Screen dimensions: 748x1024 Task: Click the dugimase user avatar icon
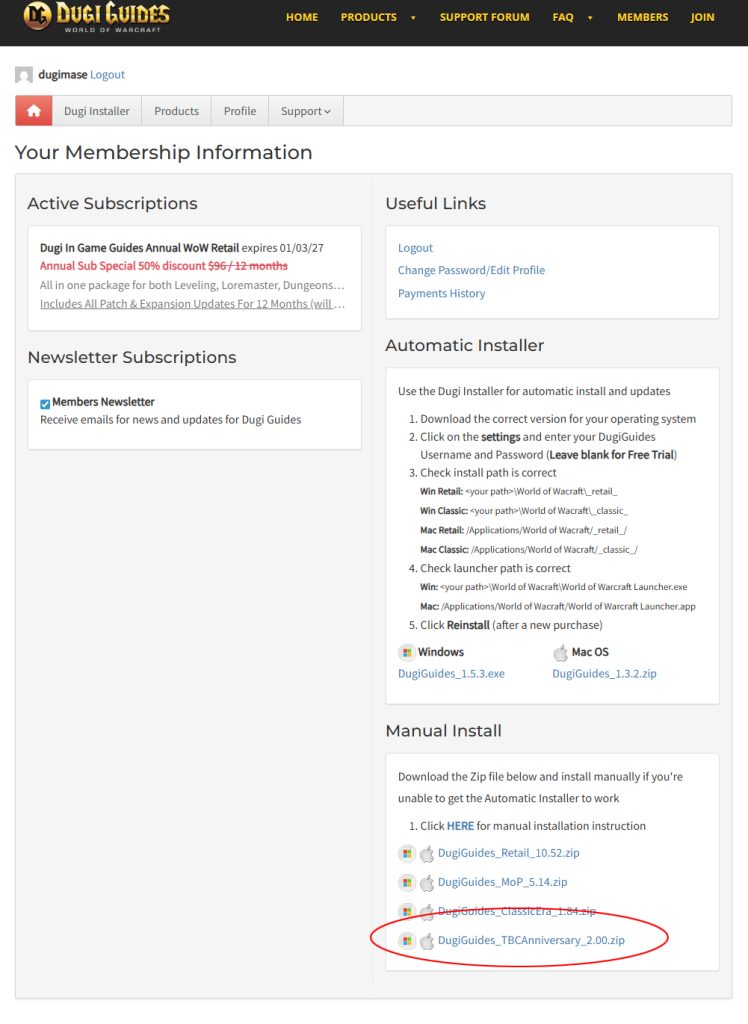[24, 75]
